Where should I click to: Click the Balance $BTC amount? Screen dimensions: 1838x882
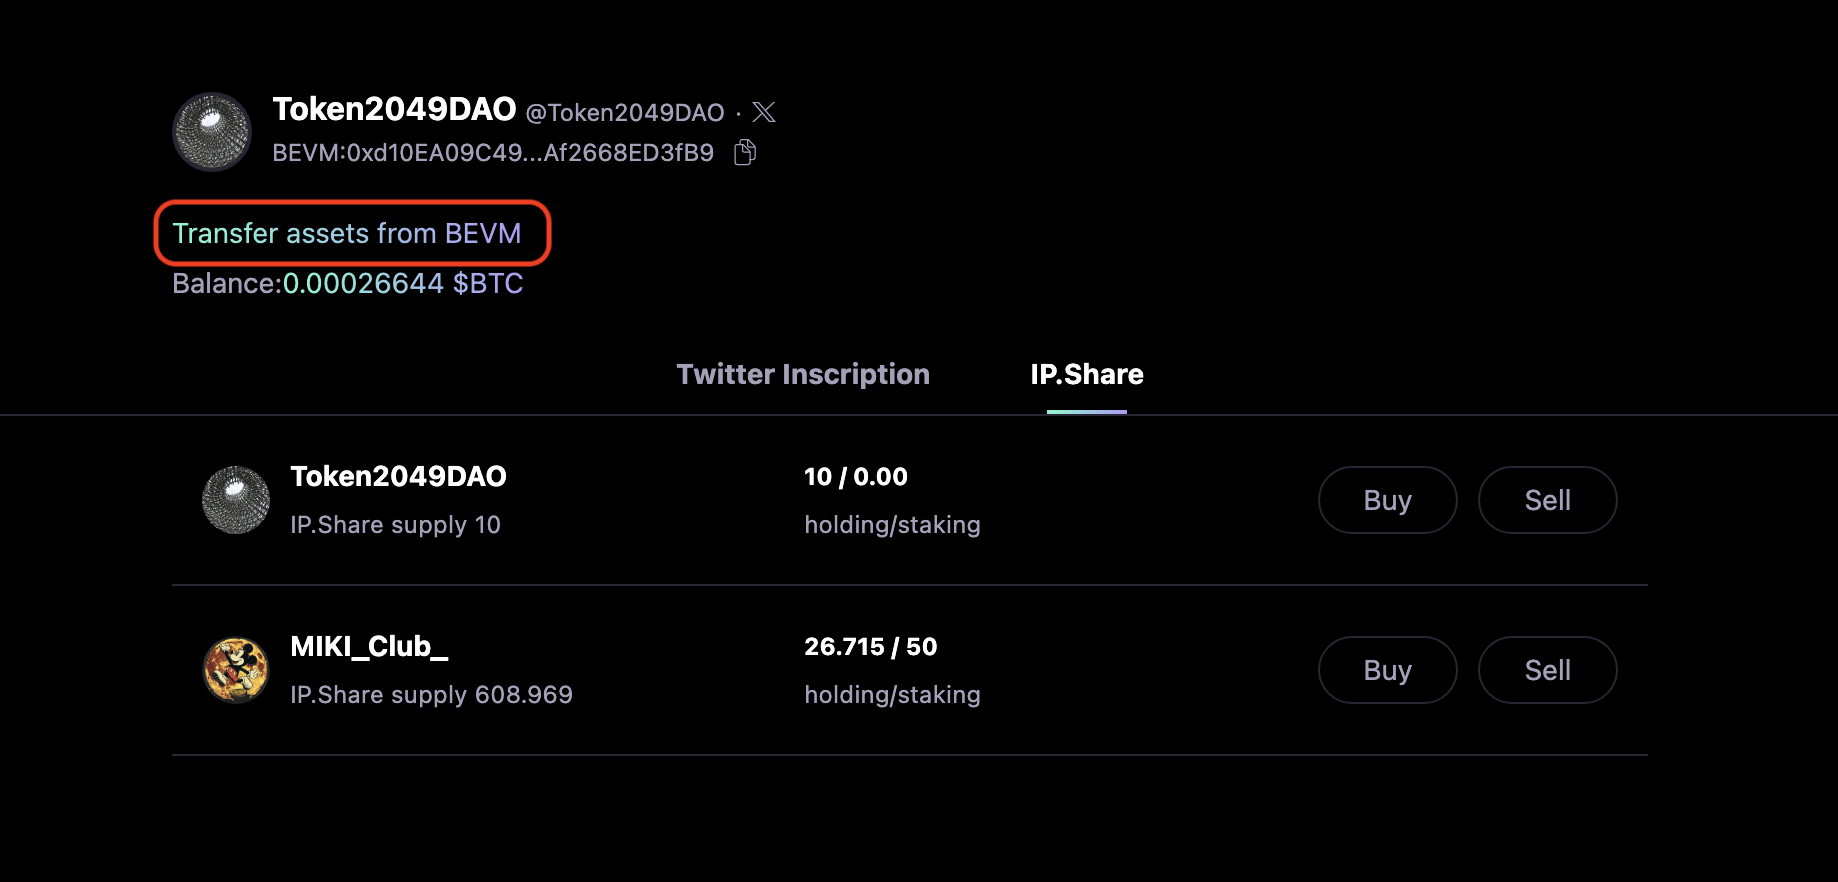(x=402, y=284)
